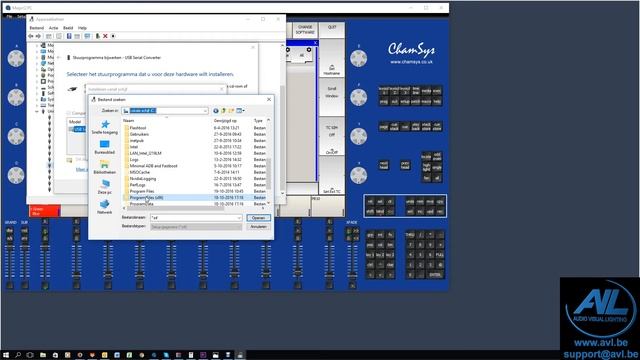Open Netwerk in the dialog sidebar
Viewport: 640px width, 360px height.
coord(104,207)
